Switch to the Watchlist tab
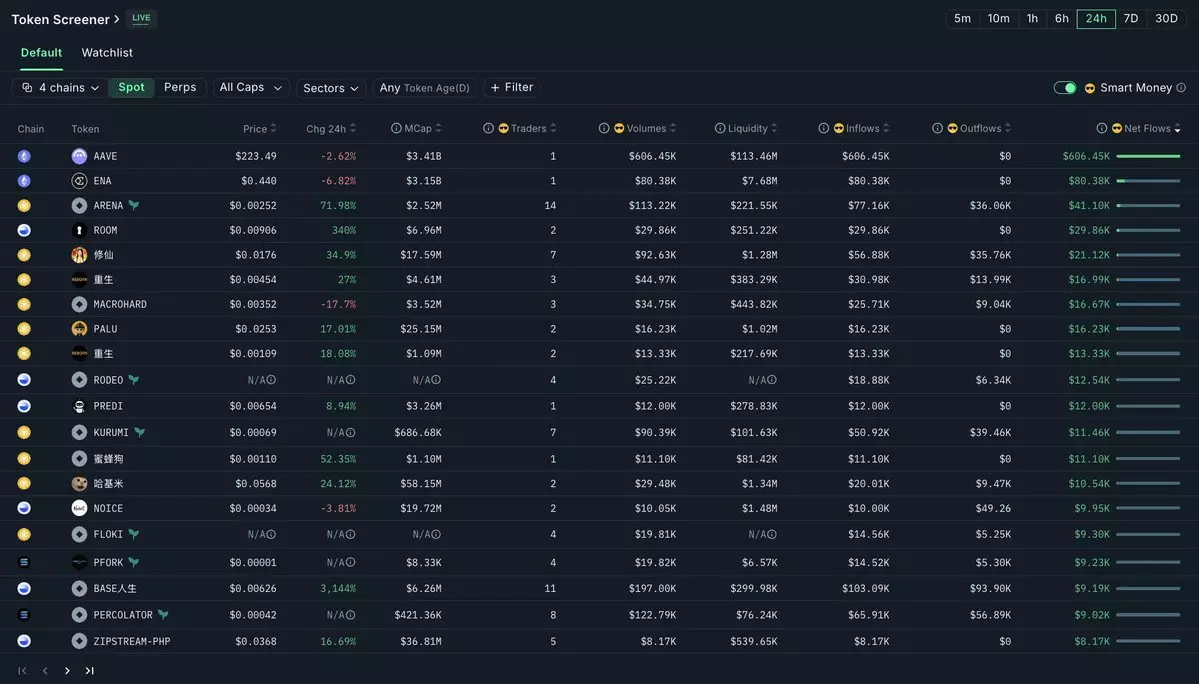This screenshot has height=684, width=1199. click(107, 53)
